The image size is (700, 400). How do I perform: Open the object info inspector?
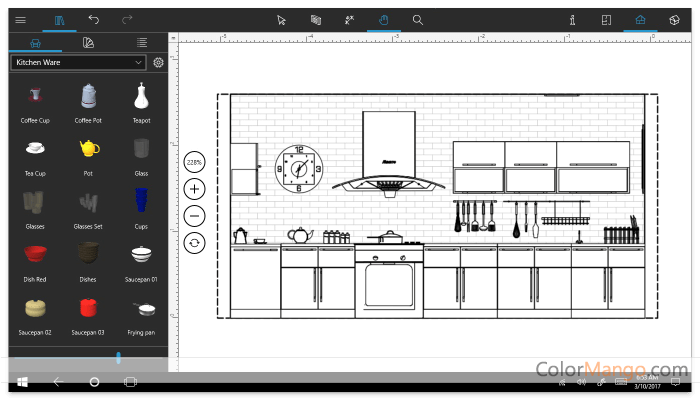[x=572, y=19]
